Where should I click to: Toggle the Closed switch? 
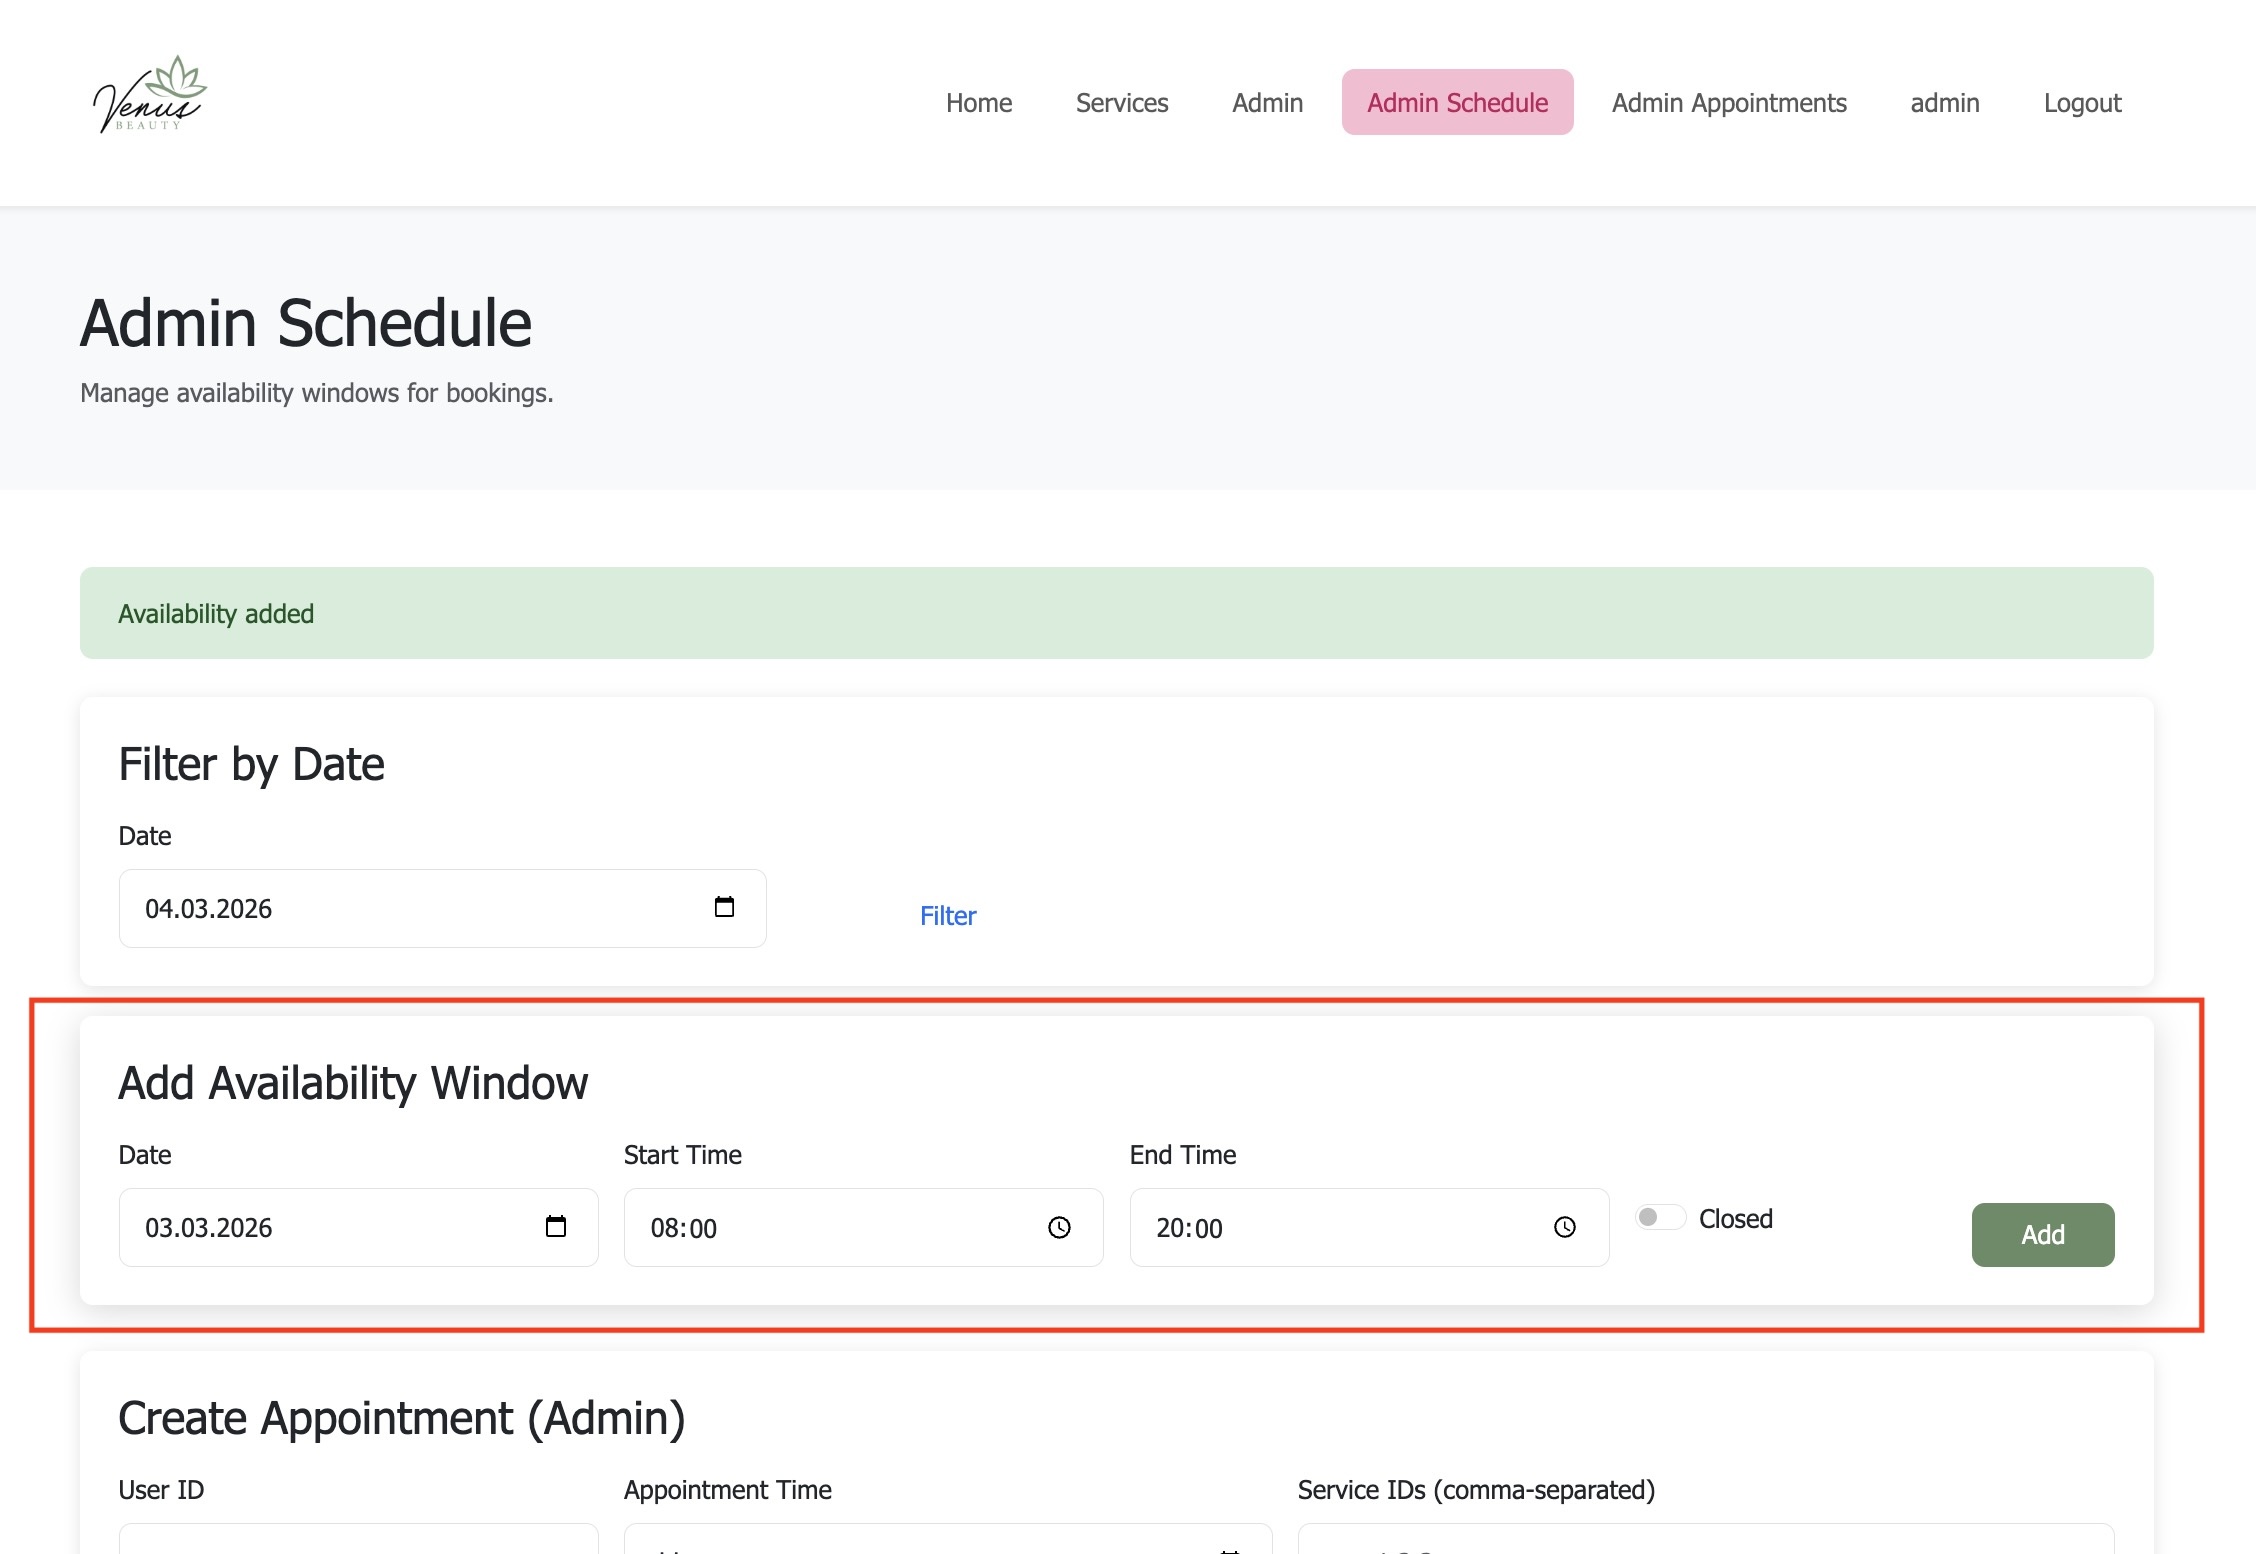pos(1660,1217)
